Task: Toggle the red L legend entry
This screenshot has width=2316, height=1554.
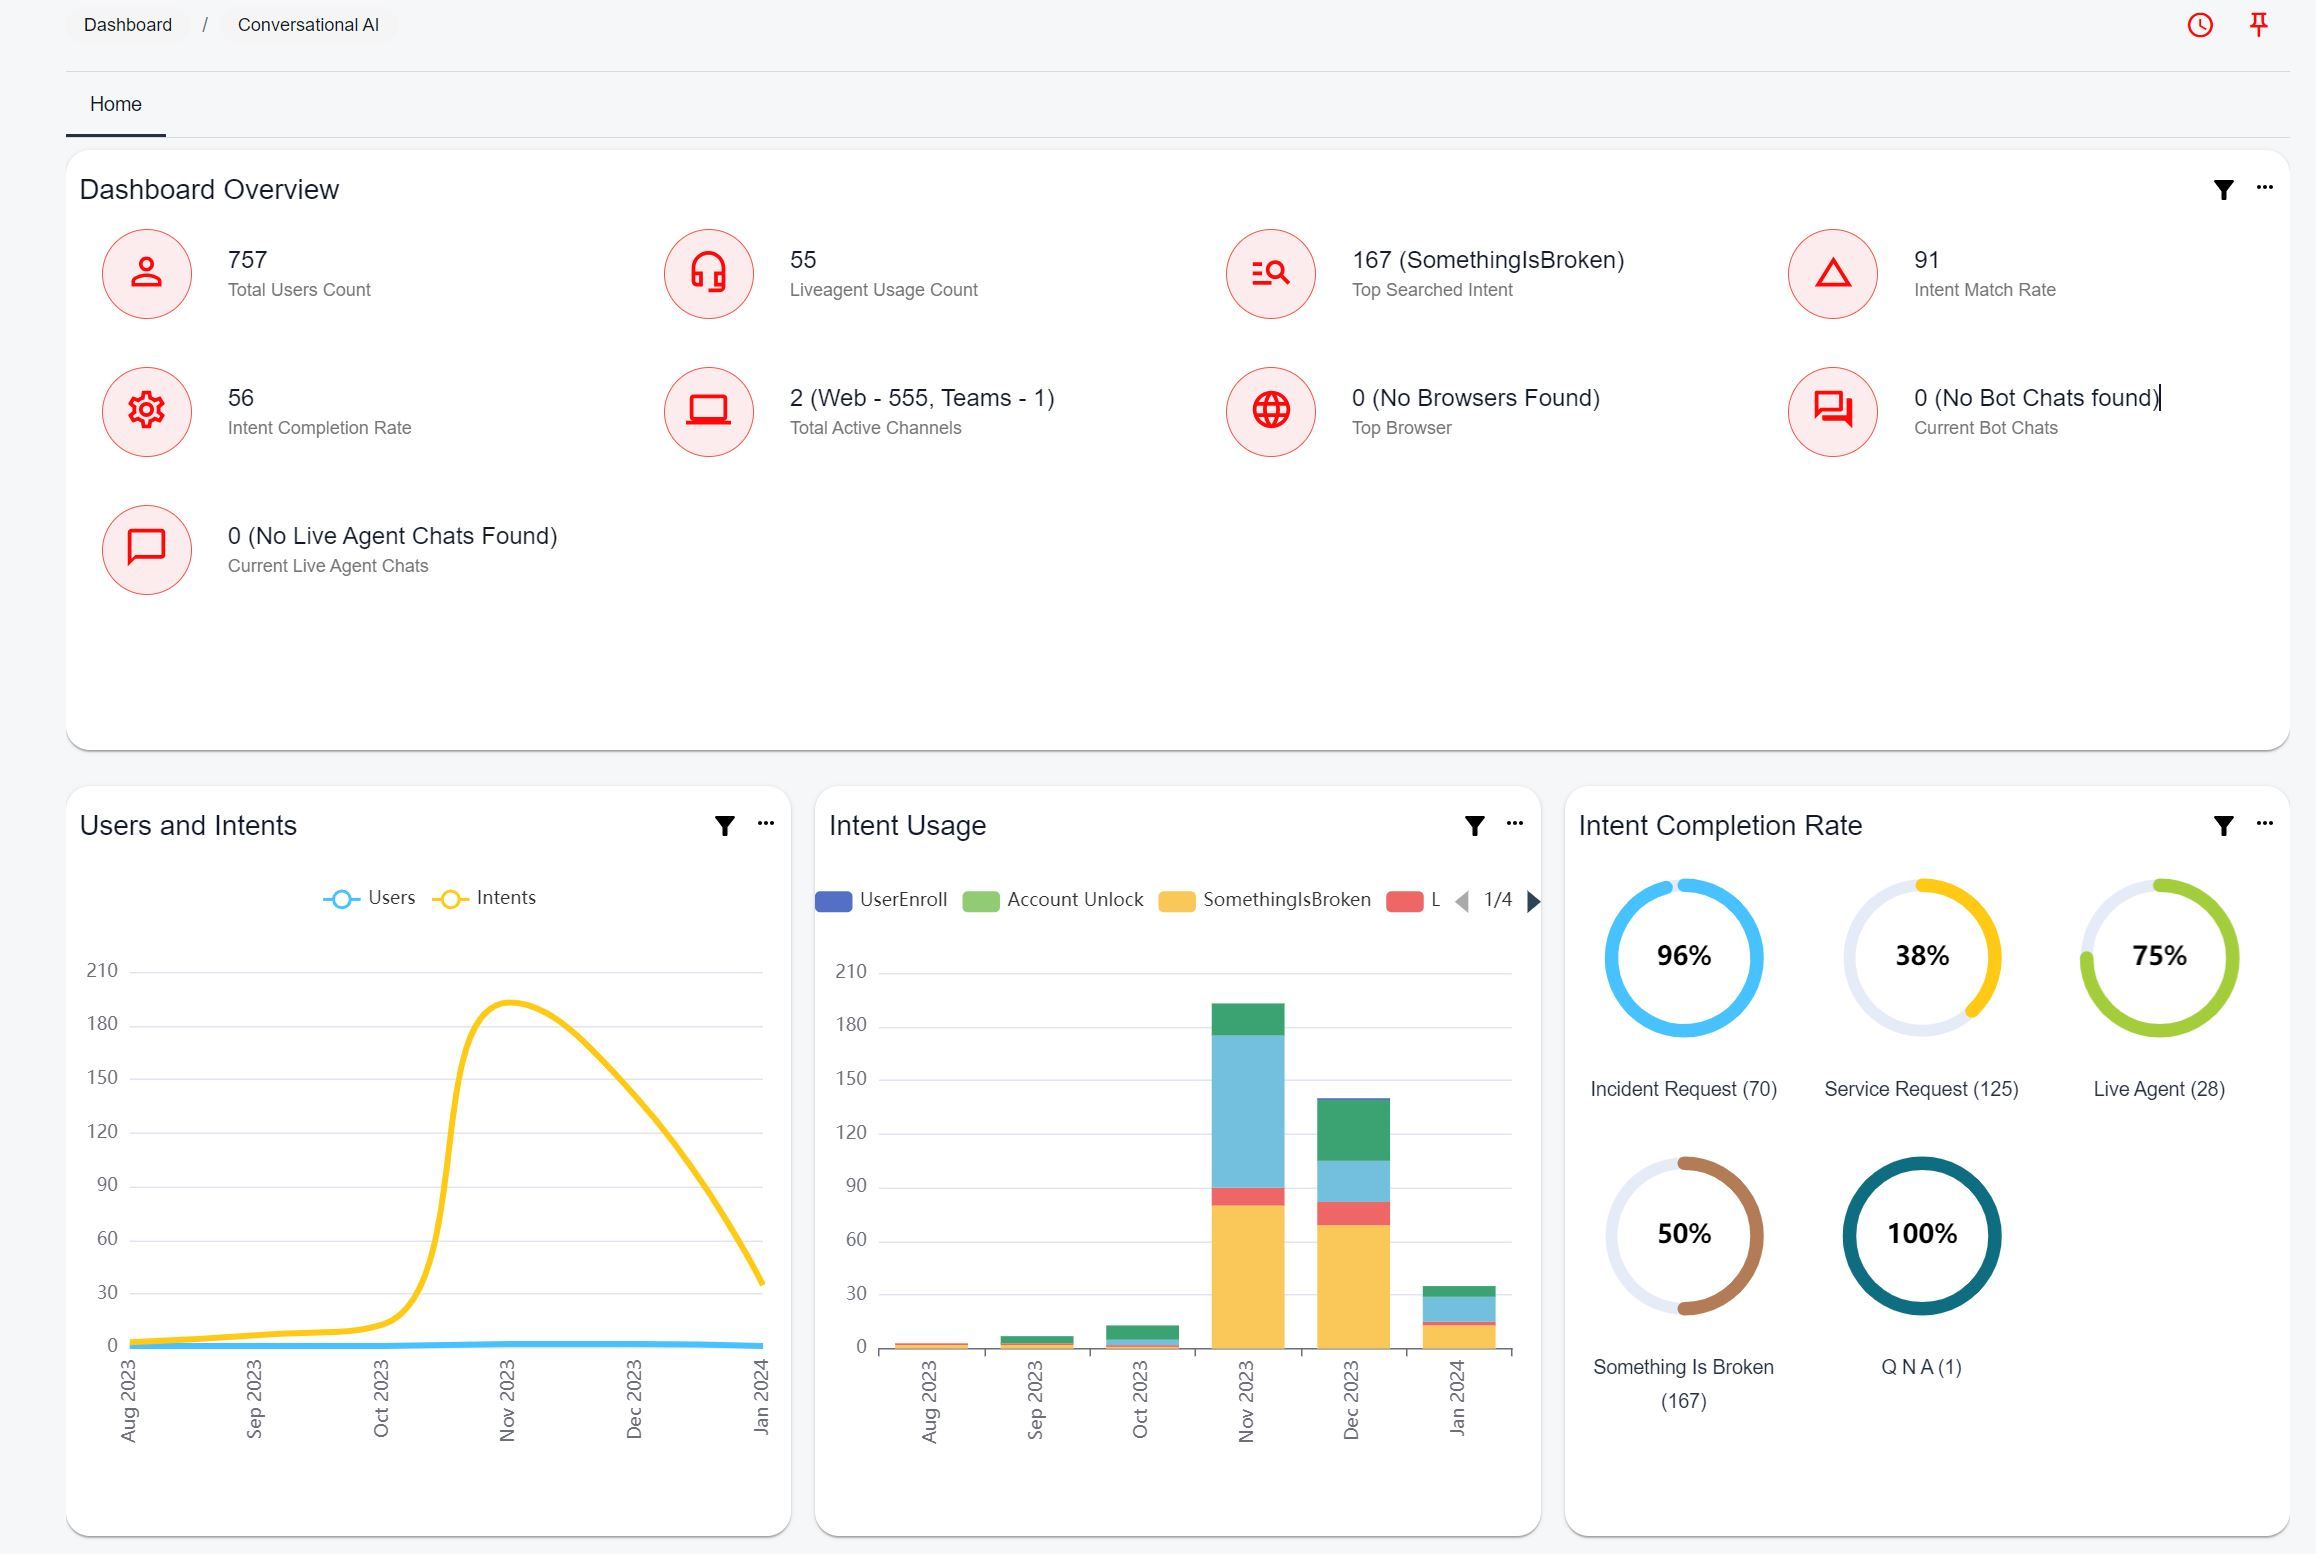Action: pyautogui.click(x=1413, y=900)
